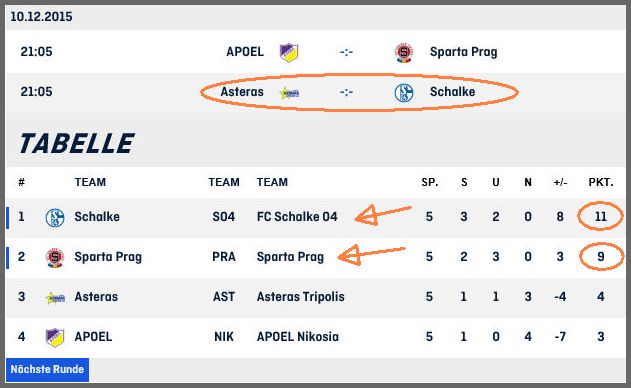Click the Asteras star logo in the fixture

289,93
